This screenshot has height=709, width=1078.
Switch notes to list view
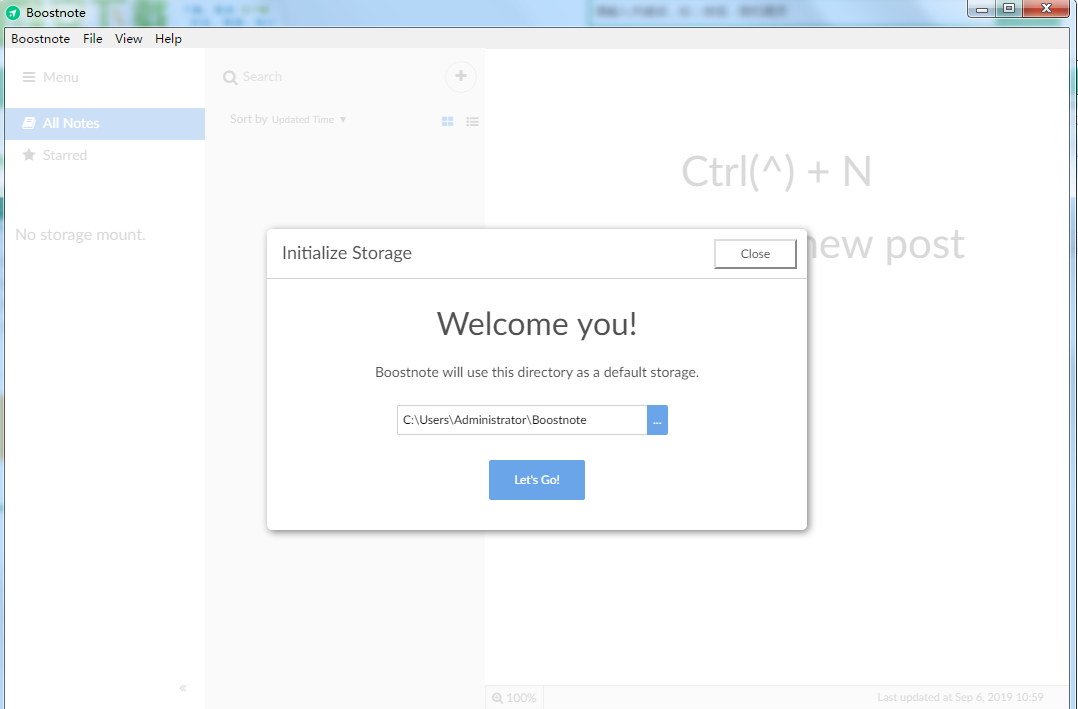pyautogui.click(x=472, y=120)
